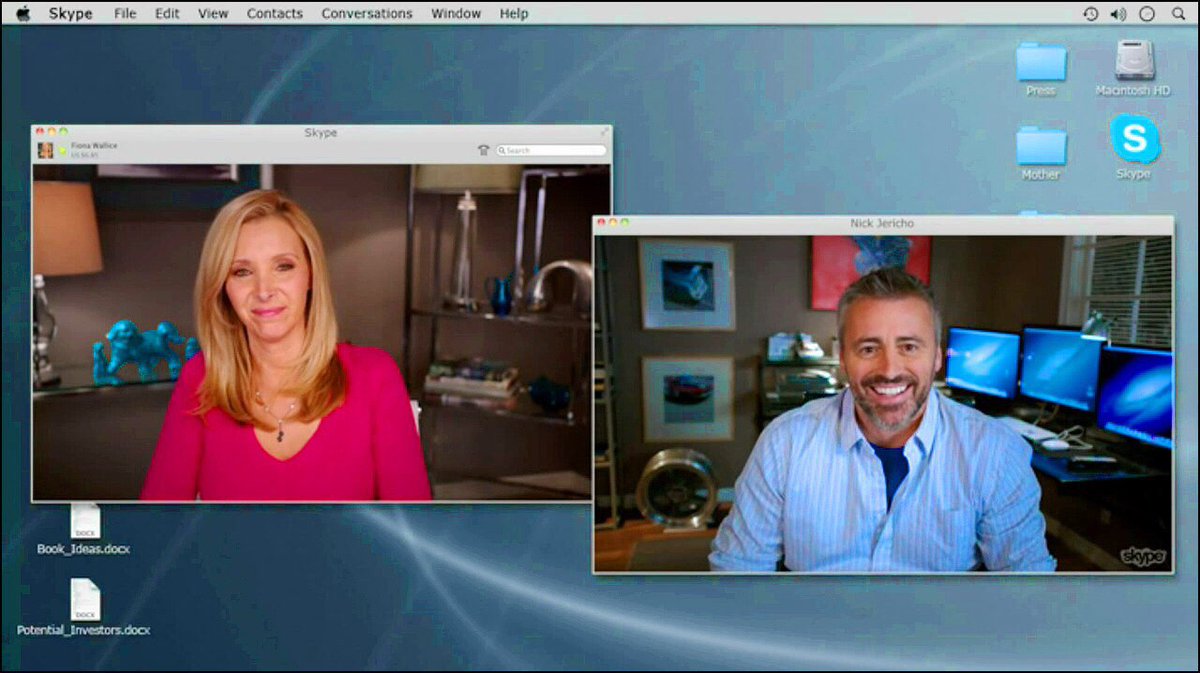Open the Help menu
The width and height of the screenshot is (1200, 673).
tap(514, 14)
